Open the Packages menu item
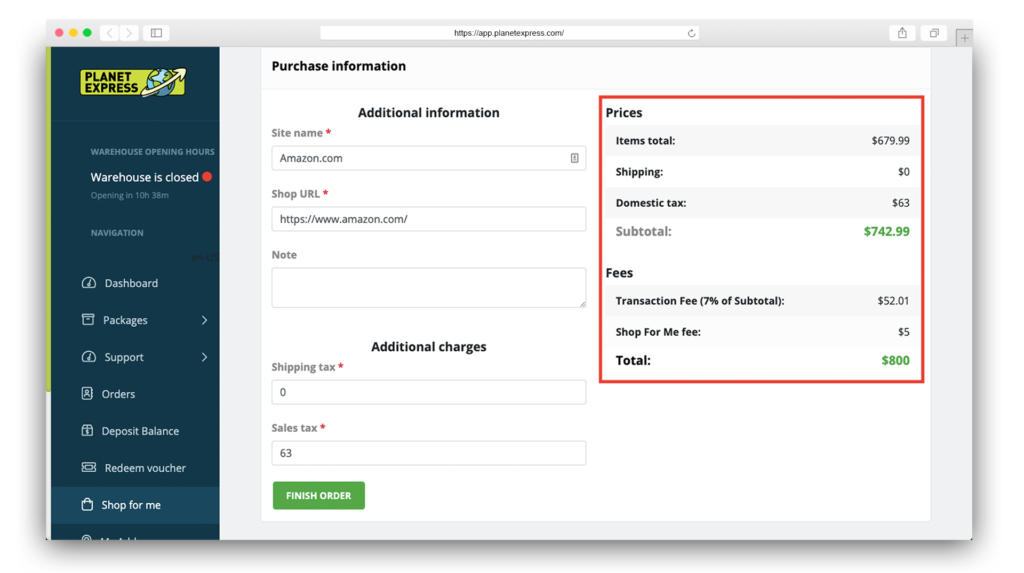 point(125,320)
